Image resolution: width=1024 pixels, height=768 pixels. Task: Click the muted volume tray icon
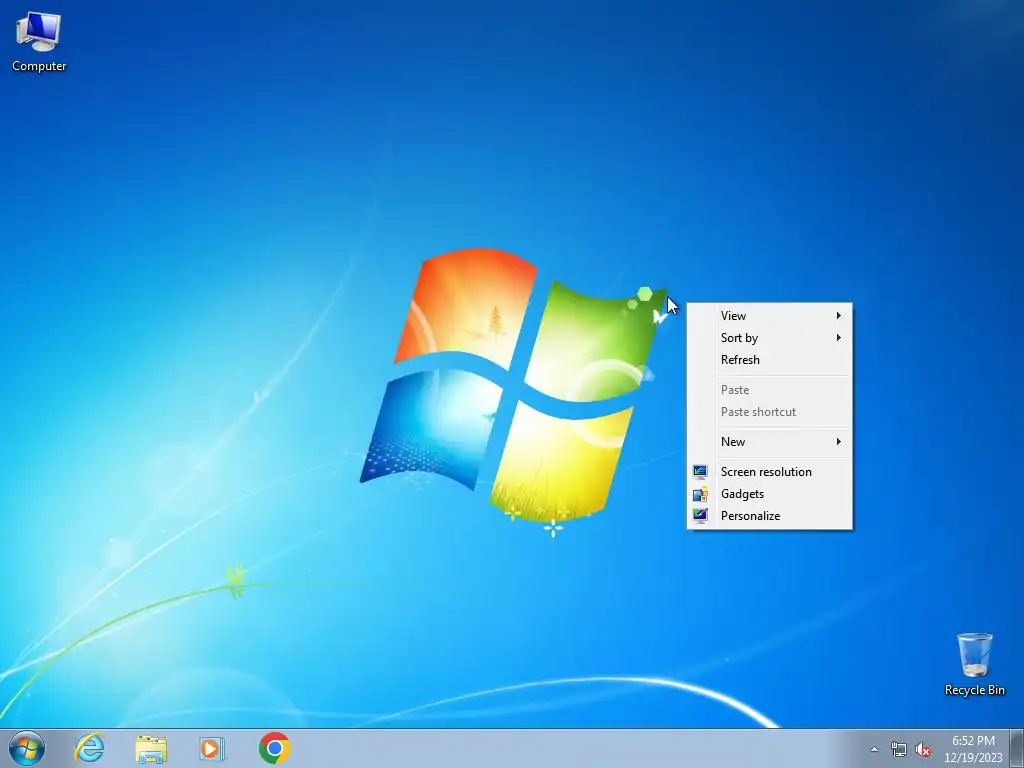(923, 750)
